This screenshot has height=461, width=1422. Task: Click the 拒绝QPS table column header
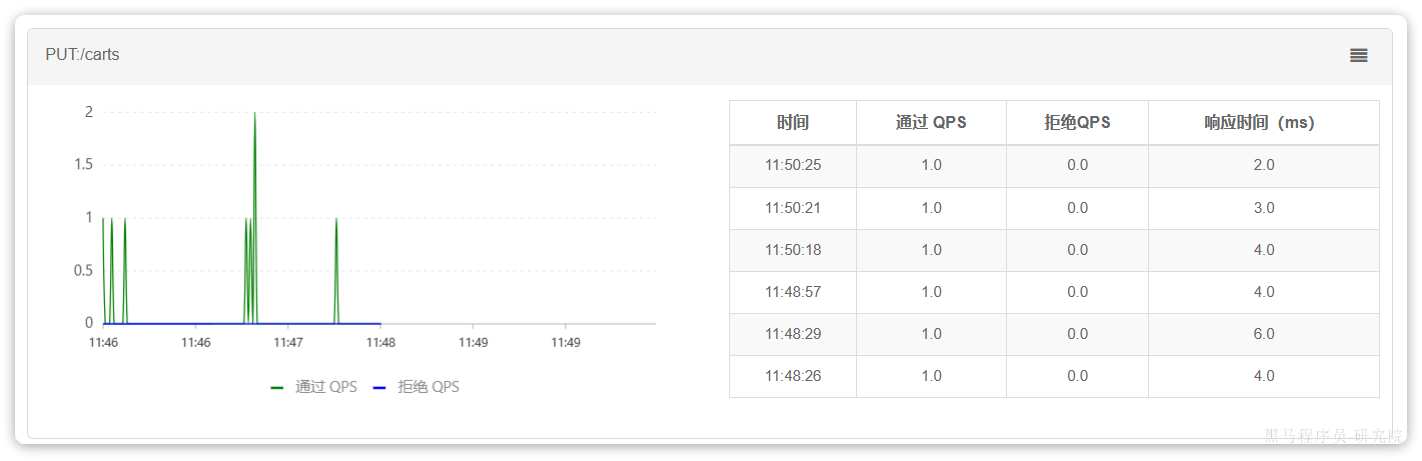click(1077, 123)
